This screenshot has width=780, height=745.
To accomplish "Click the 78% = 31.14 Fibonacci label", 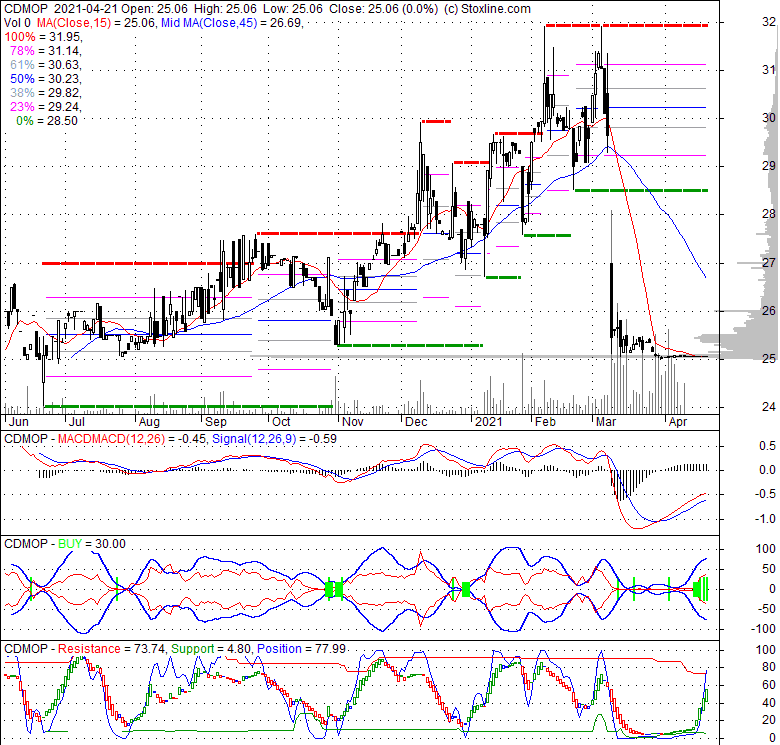I will pos(45,51).
